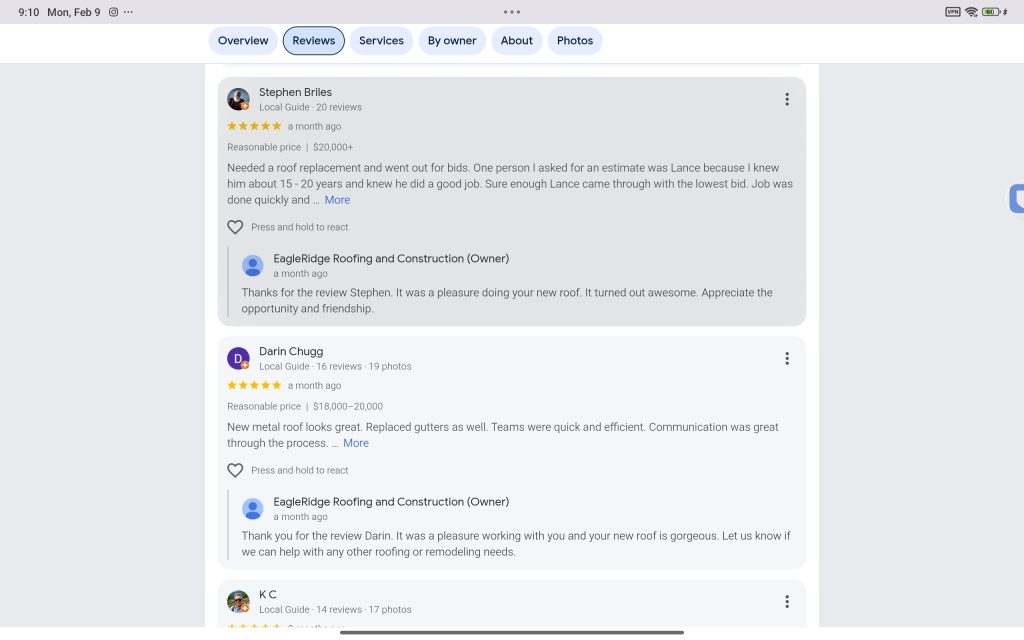The height and width of the screenshot is (640, 1024).
Task: Tap K C's profile avatar
Action: [238, 601]
